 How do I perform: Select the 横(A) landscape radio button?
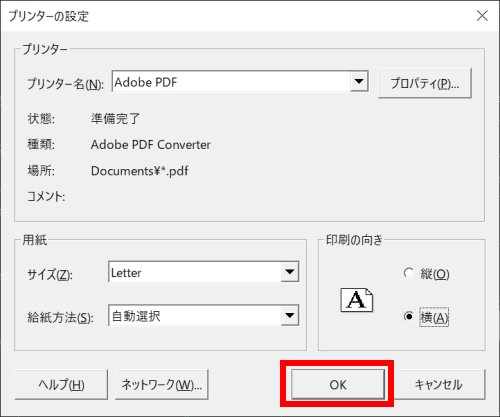click(x=408, y=316)
